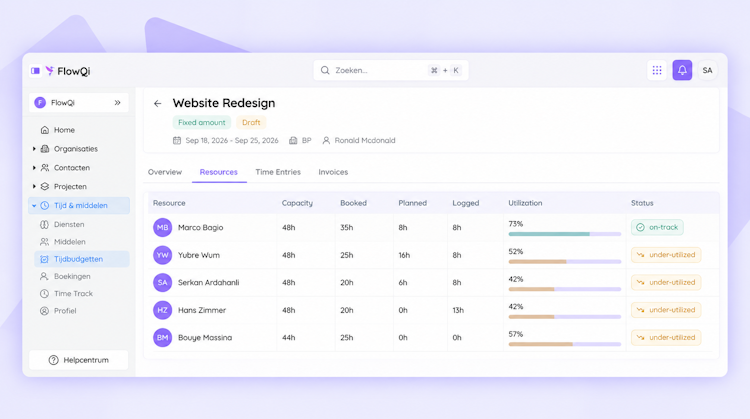Click the on-track status badge
This screenshot has height=419, width=750.
[657, 227]
